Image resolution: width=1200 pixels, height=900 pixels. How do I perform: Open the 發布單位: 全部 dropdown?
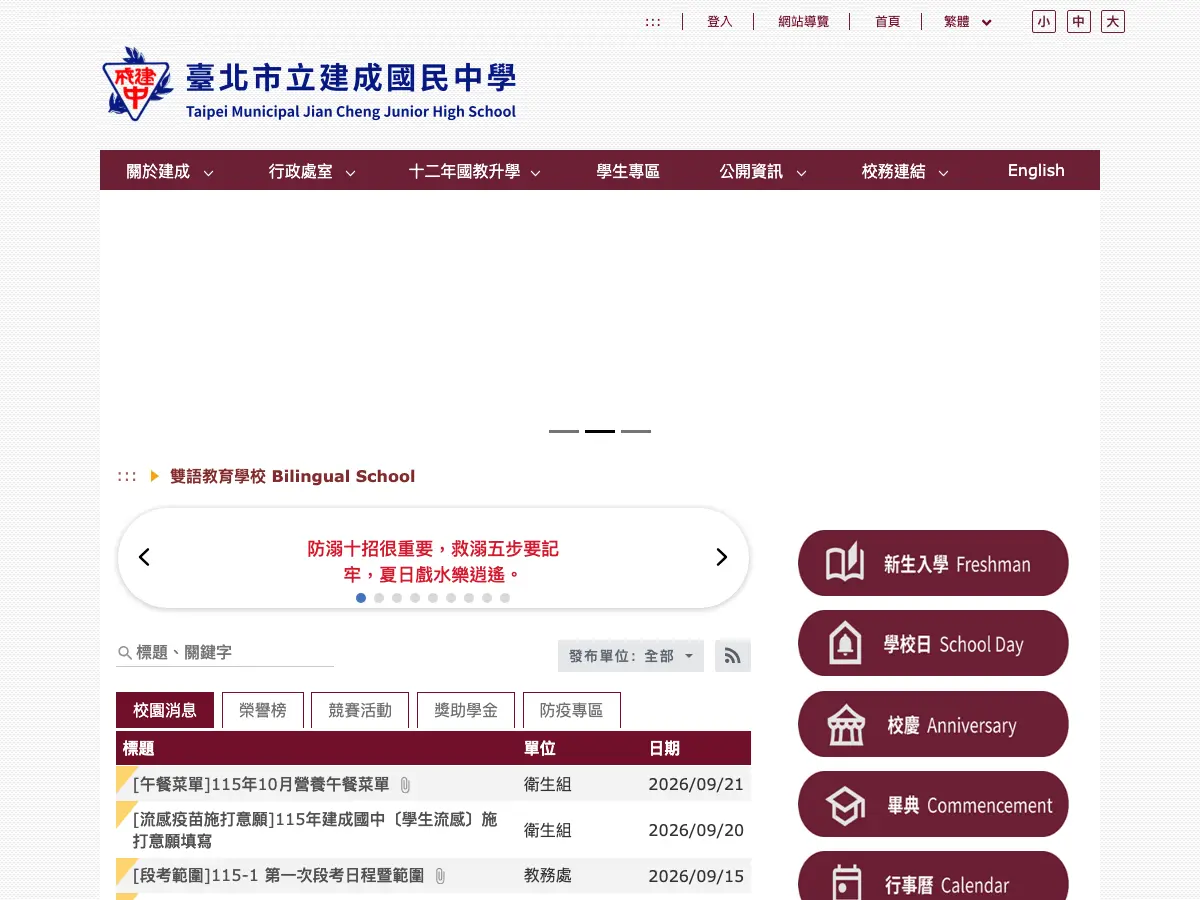pos(631,656)
